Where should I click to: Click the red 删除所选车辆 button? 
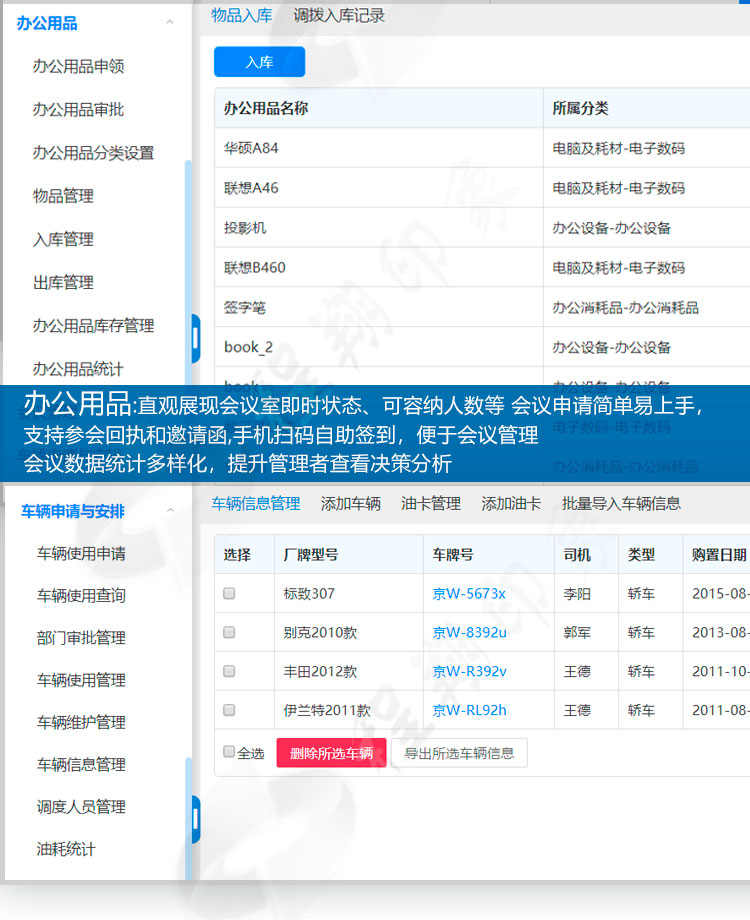[x=332, y=753]
